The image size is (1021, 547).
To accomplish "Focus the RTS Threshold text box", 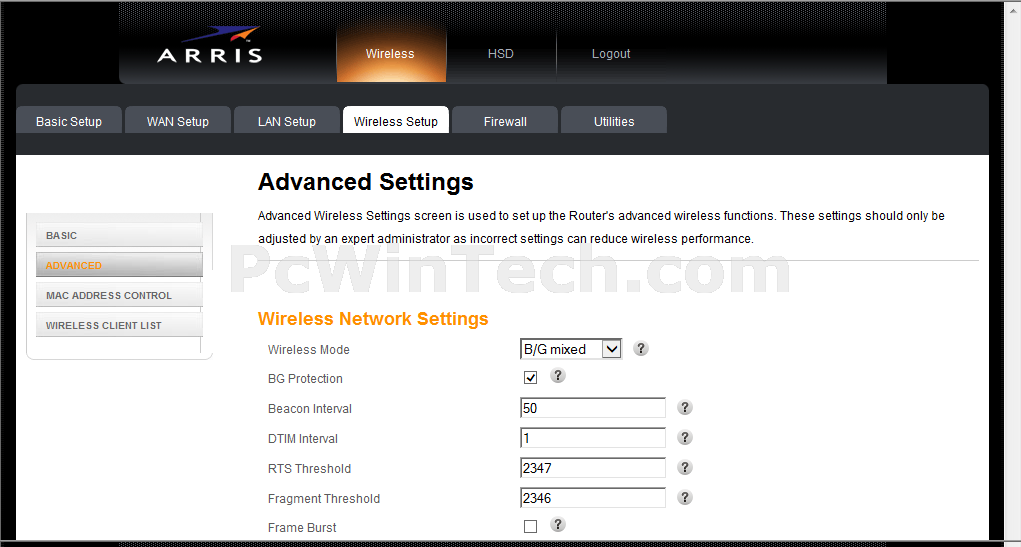I will [593, 468].
